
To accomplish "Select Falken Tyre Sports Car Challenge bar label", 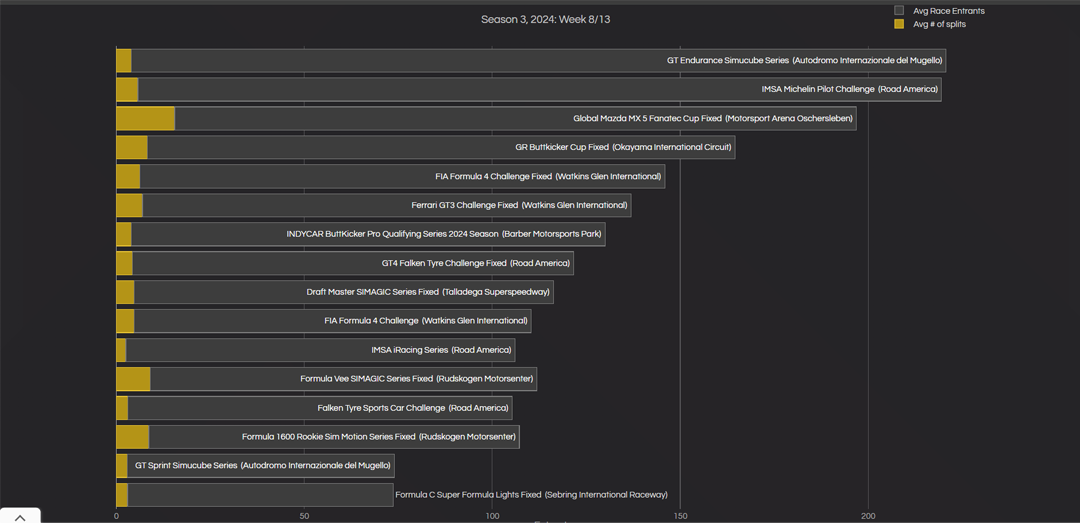I will tap(413, 408).
